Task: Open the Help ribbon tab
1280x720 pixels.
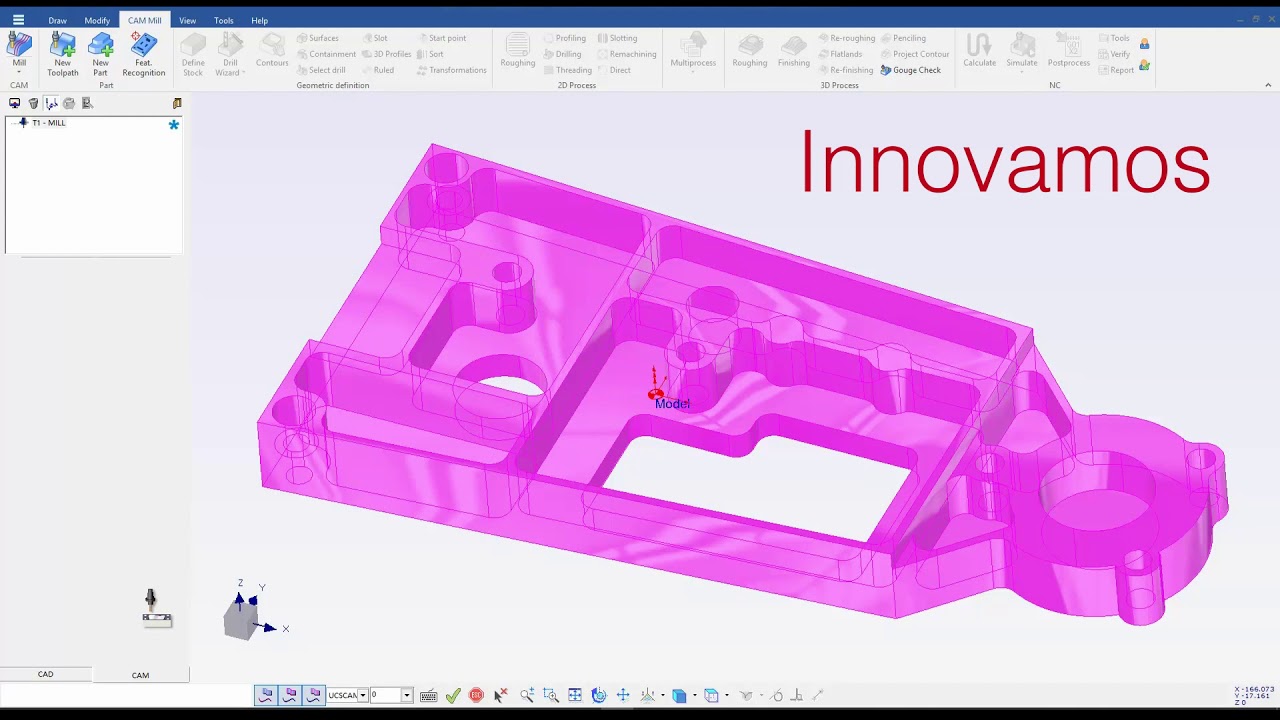Action: click(260, 20)
